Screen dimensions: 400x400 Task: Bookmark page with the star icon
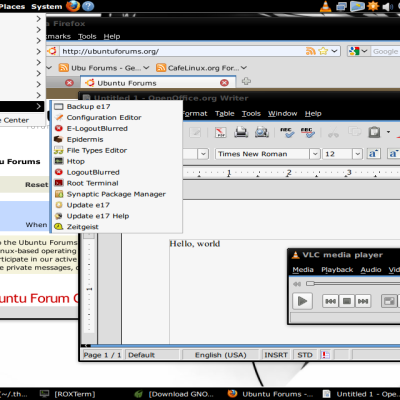point(323,51)
